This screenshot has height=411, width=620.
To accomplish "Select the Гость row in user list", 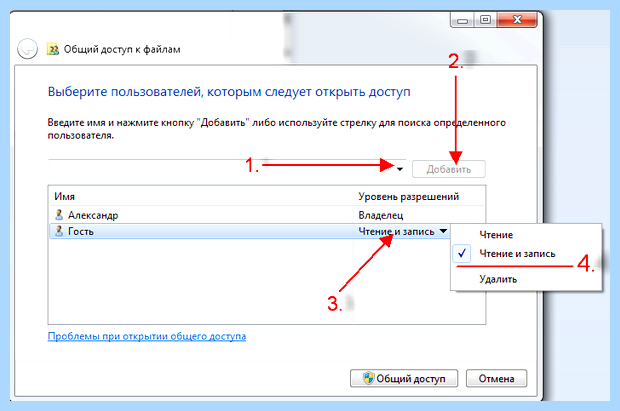I will (x=250, y=231).
